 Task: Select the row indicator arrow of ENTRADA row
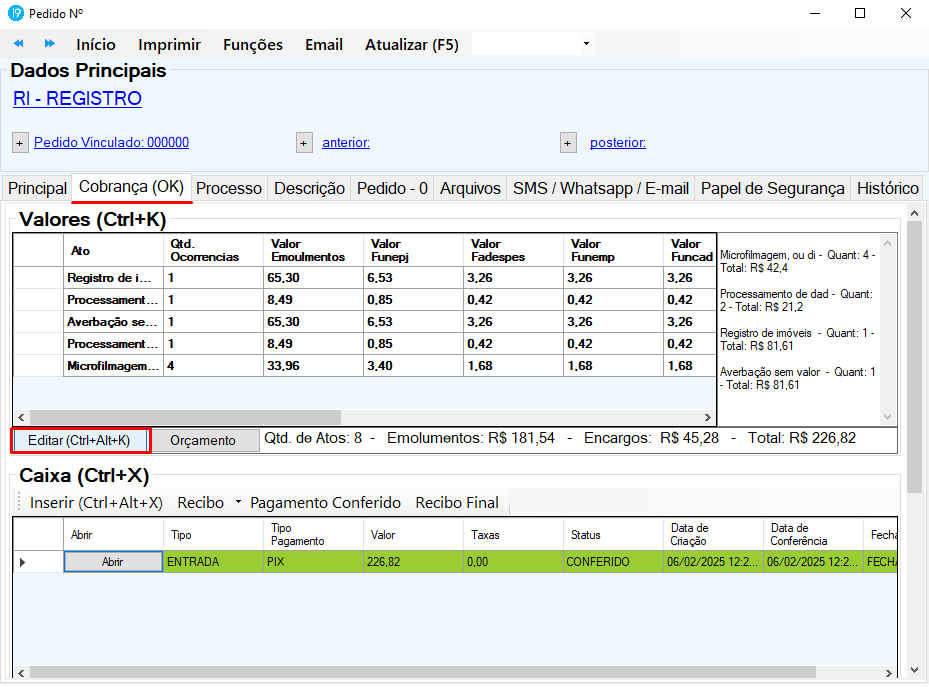click(x=23, y=562)
